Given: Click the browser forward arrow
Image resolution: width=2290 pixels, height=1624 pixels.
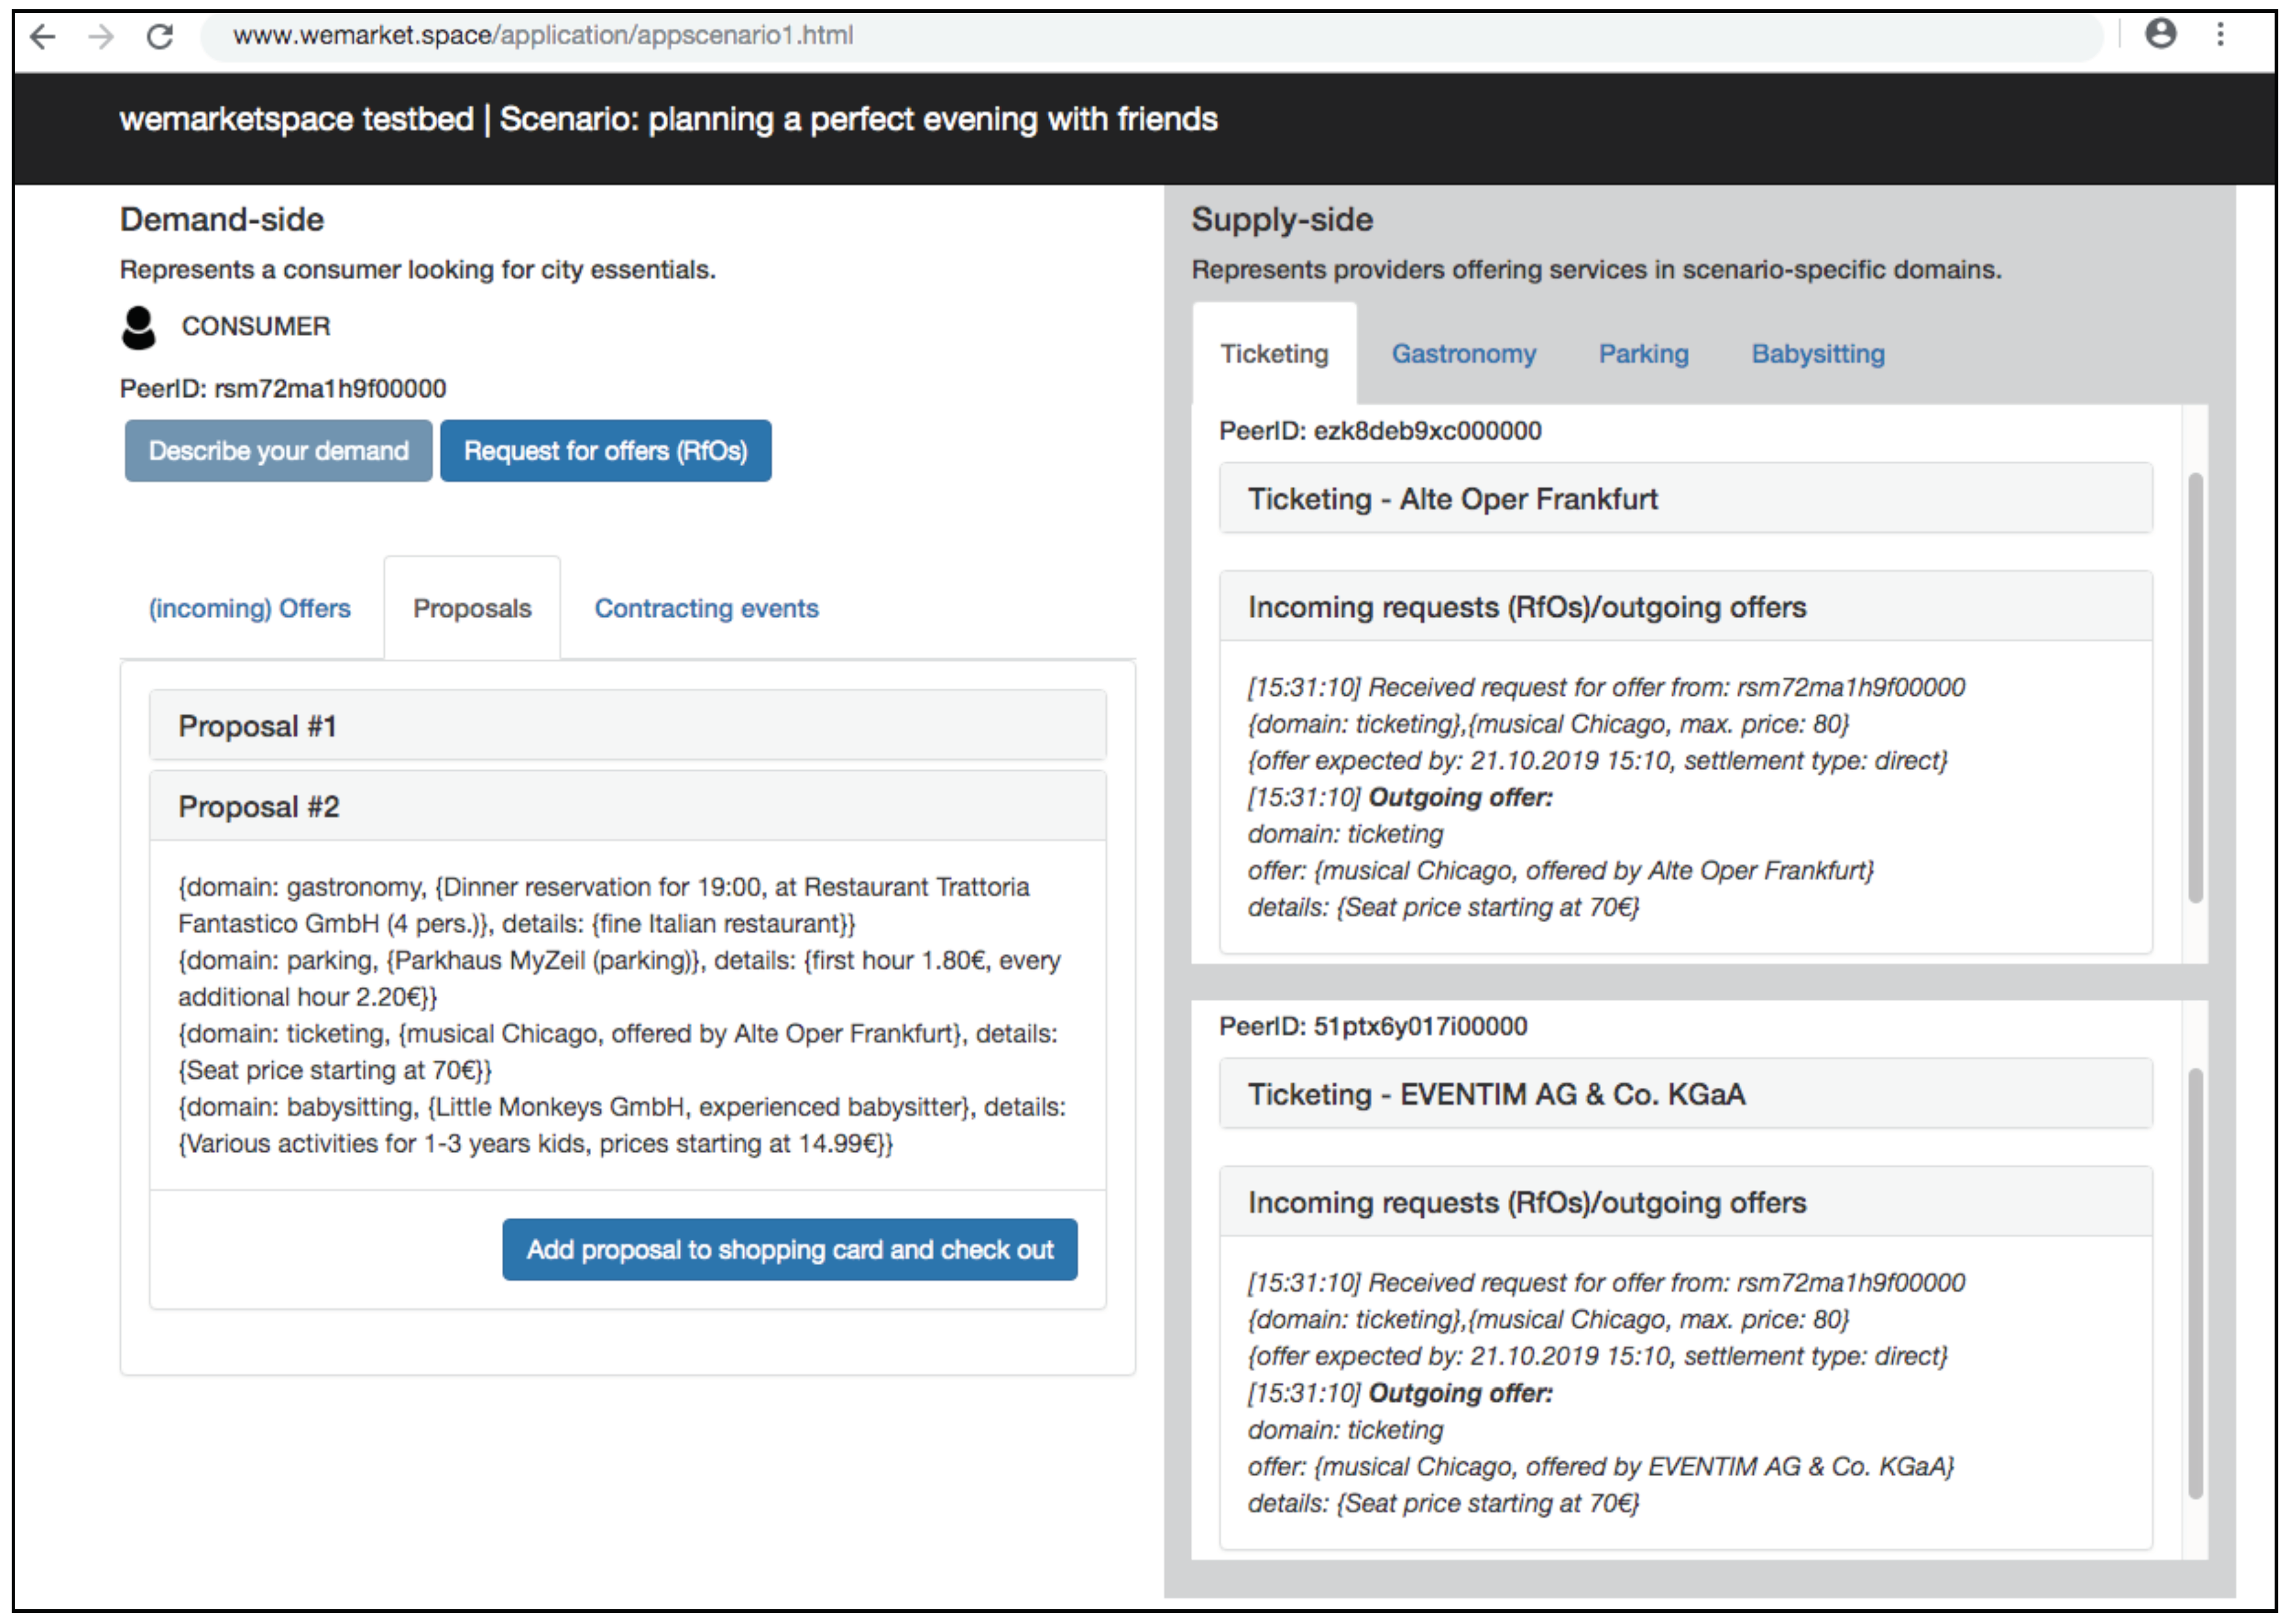Looking at the screenshot, I should pos(101,37).
